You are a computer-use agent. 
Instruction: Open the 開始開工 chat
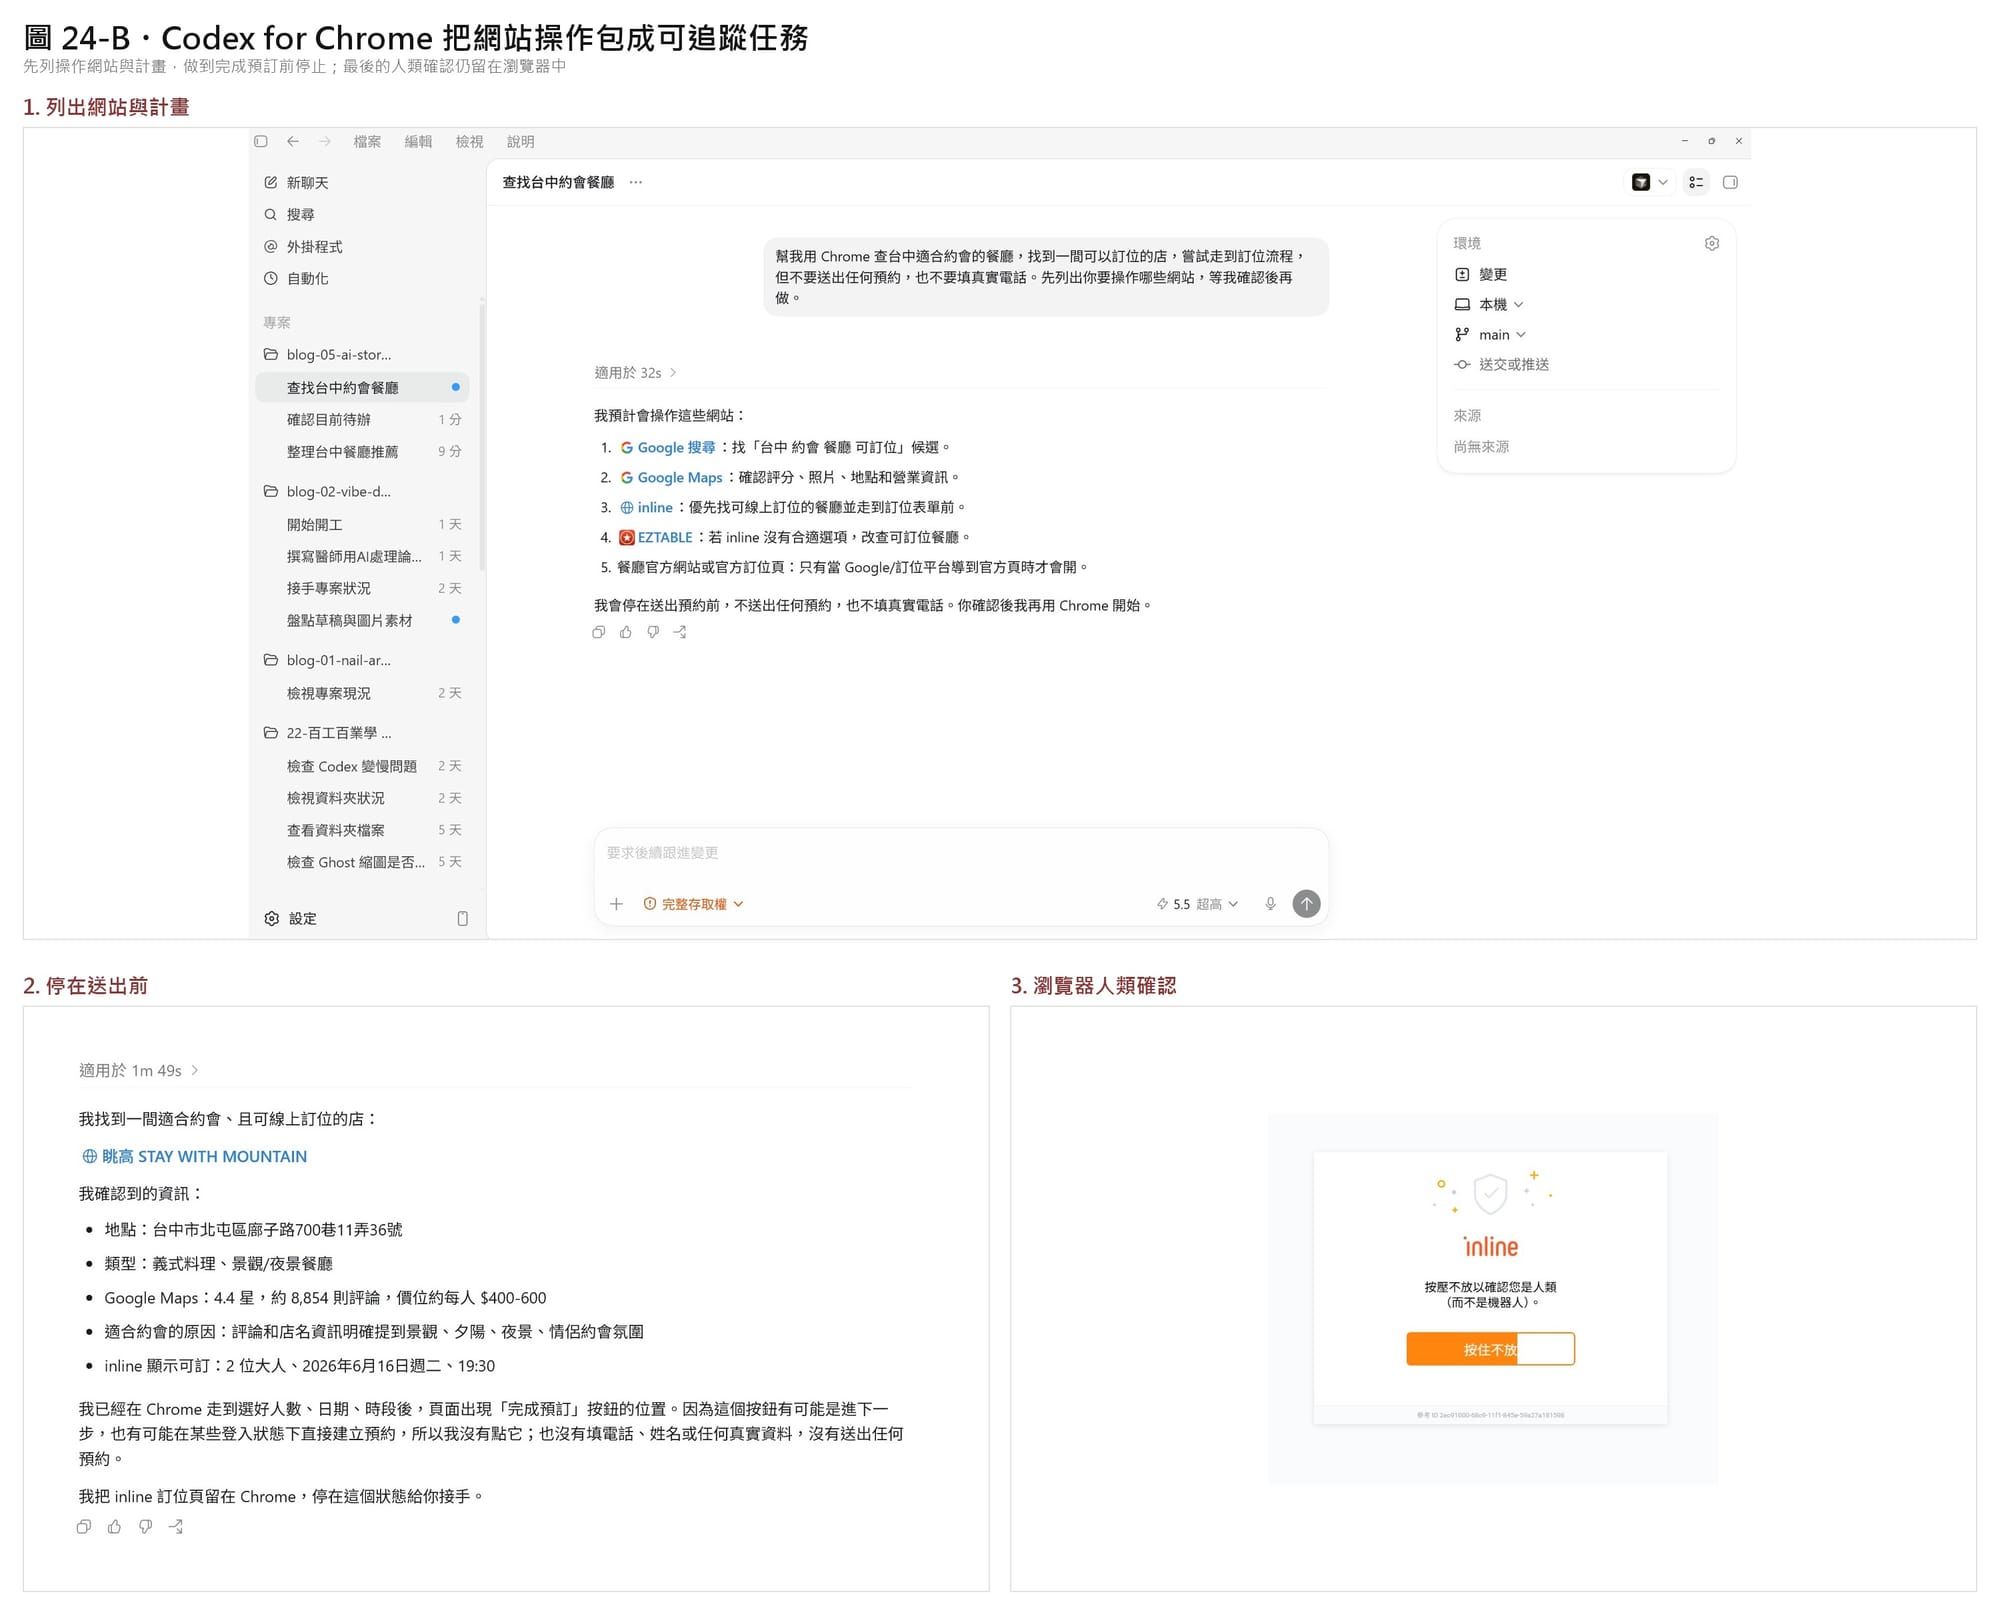(362, 525)
